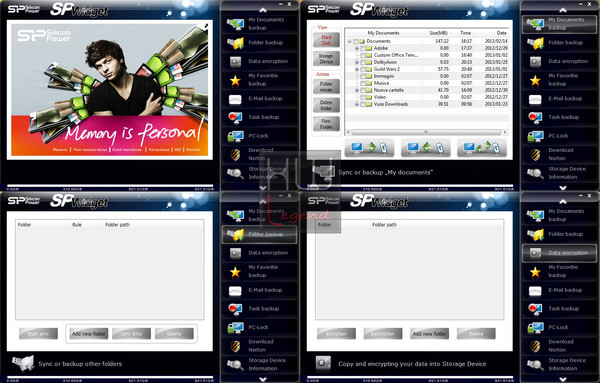Select the highlighted Data encryption sidebar item

[x=559, y=253]
